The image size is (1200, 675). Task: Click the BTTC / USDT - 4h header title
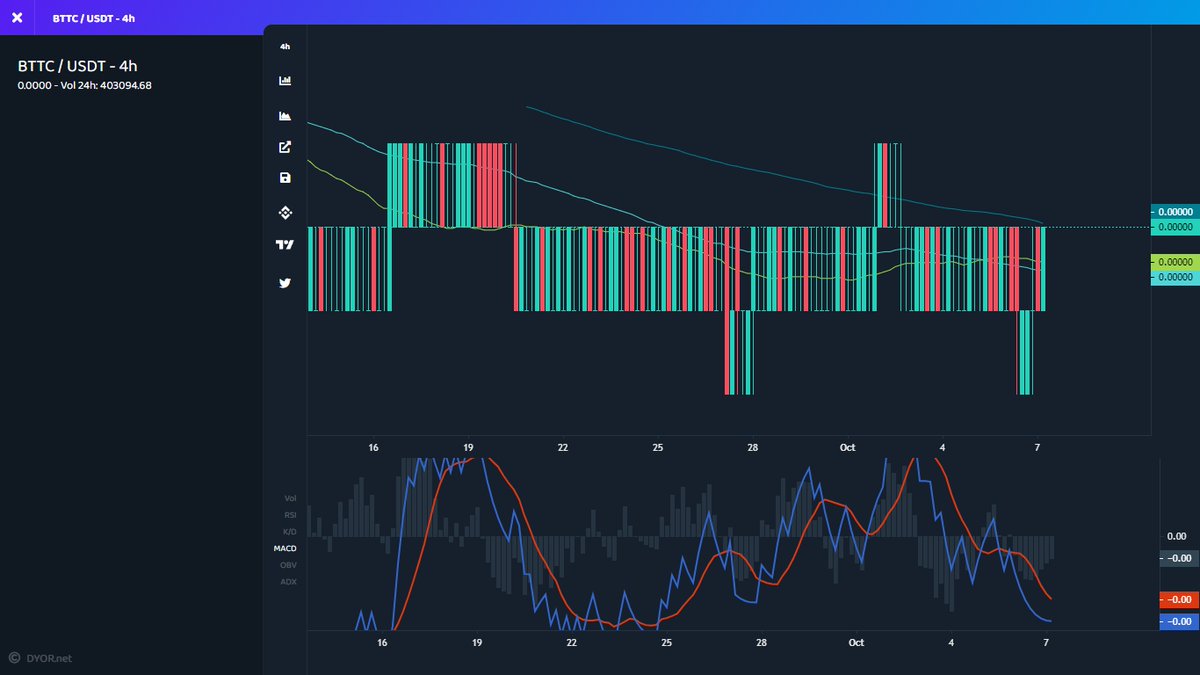click(77, 66)
